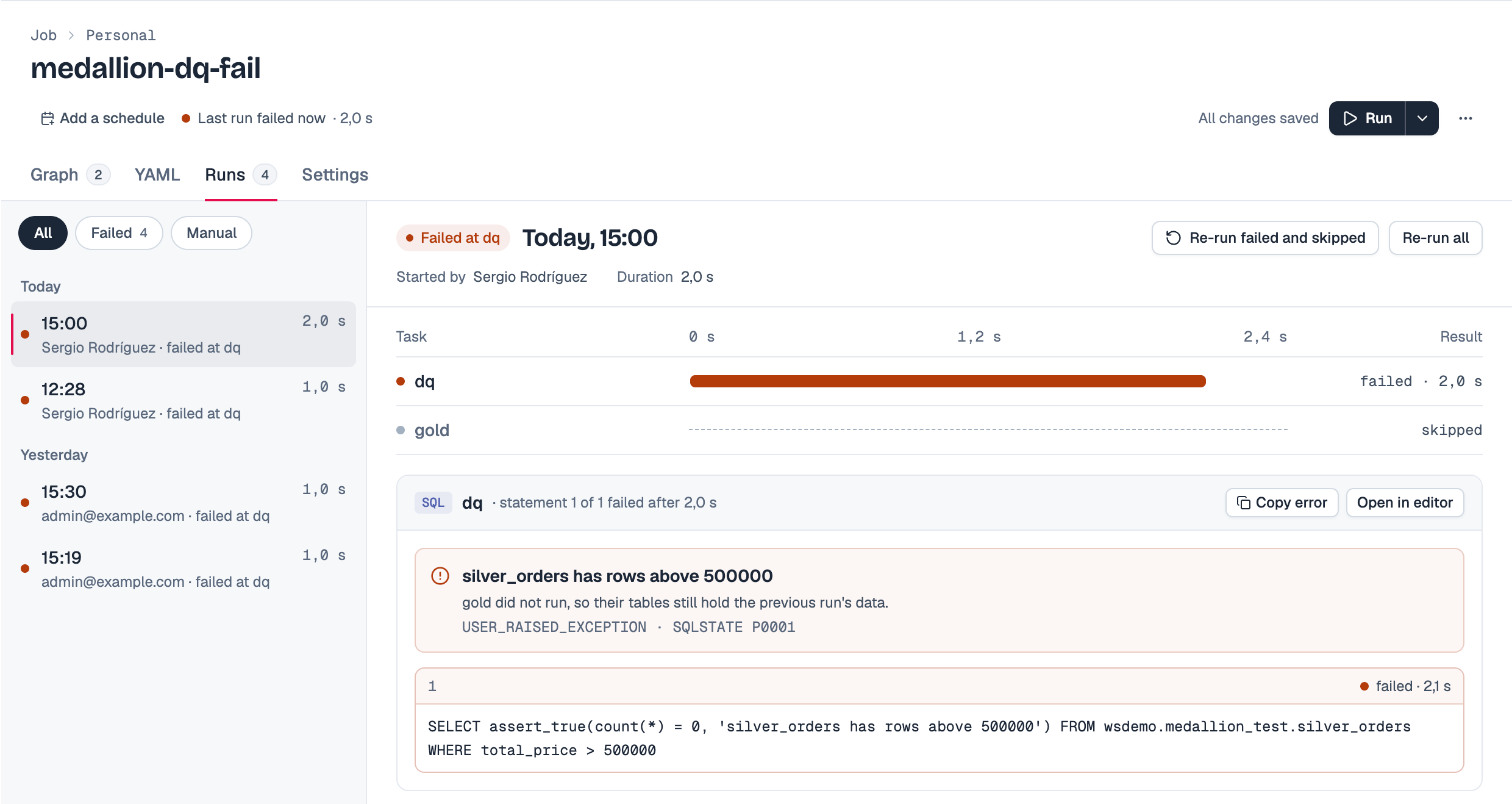The width and height of the screenshot is (1512, 804).
Task: Open yesterday's 15:30 run
Action: pyautogui.click(x=183, y=503)
